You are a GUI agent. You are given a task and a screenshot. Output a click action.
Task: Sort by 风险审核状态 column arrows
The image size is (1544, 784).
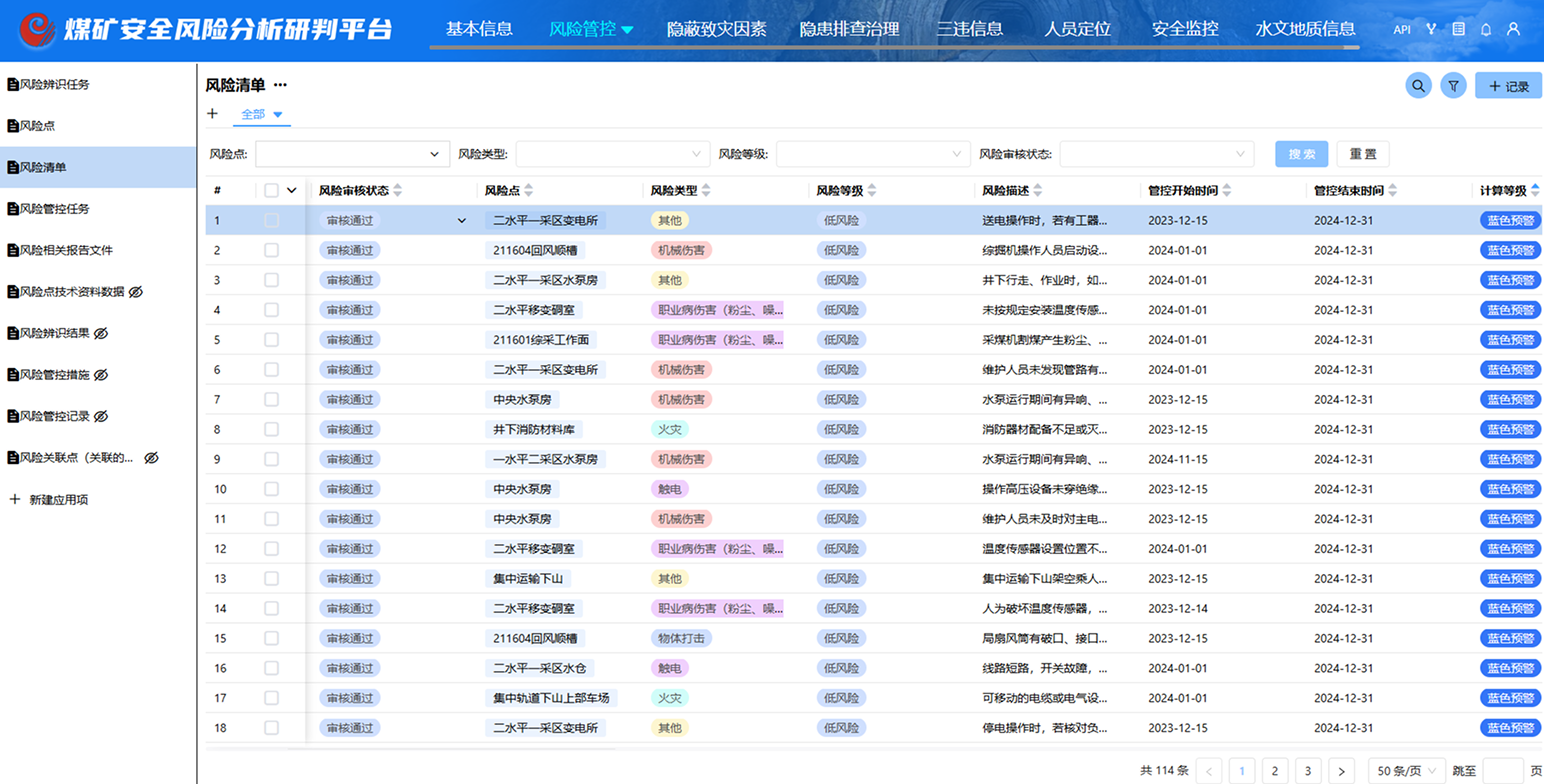tap(397, 190)
